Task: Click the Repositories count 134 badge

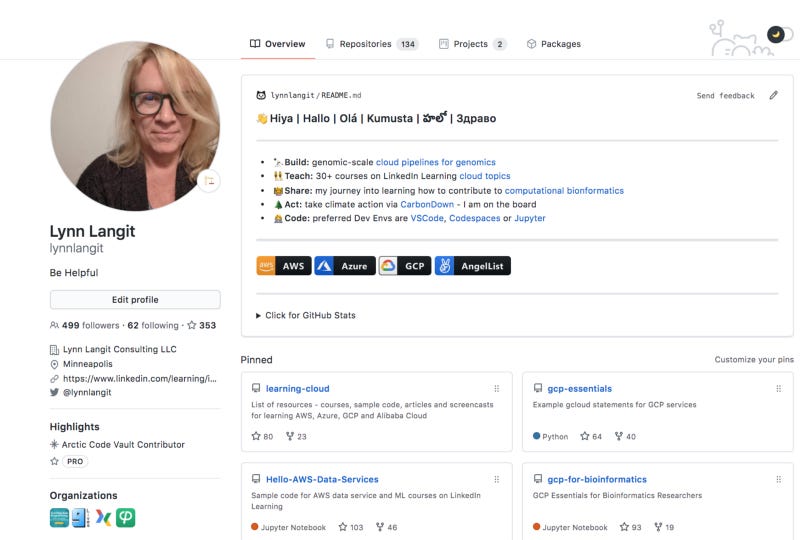Action: click(x=408, y=44)
